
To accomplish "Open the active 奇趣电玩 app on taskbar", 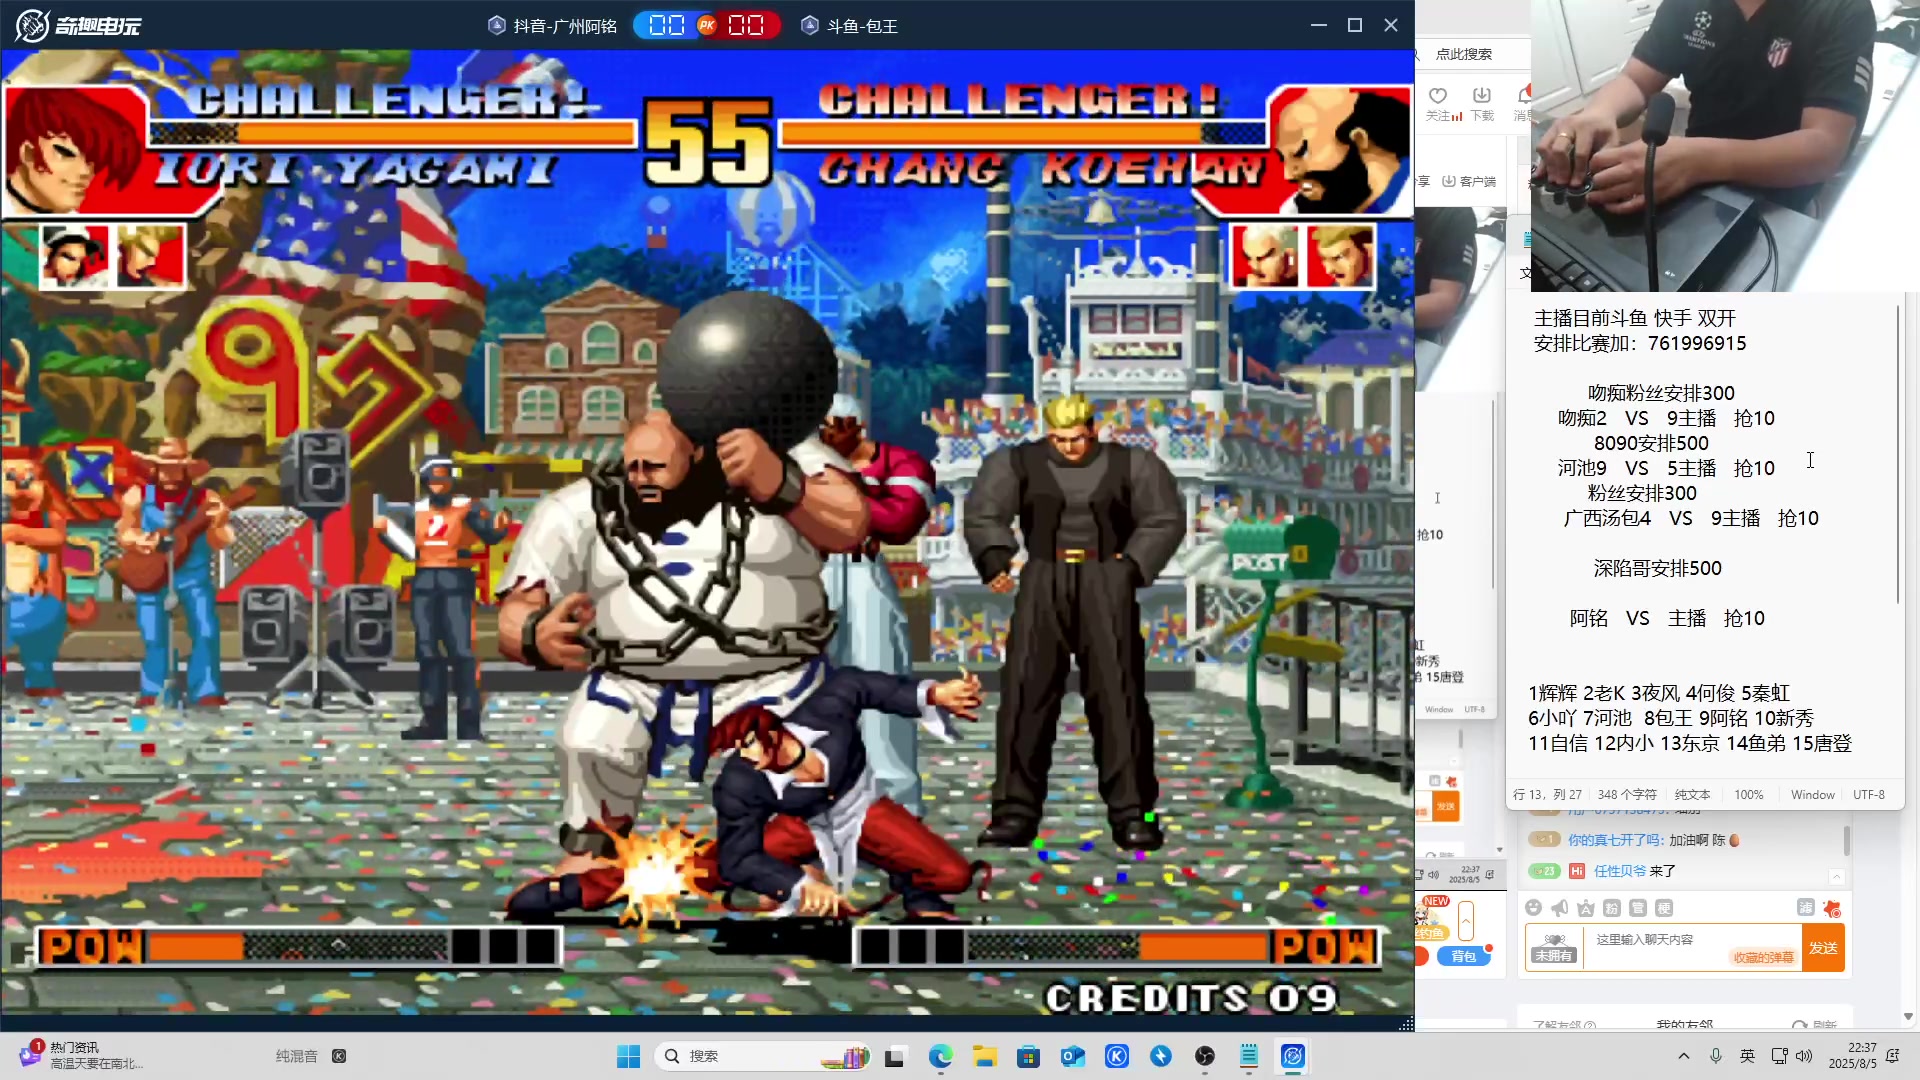I will point(1293,1056).
